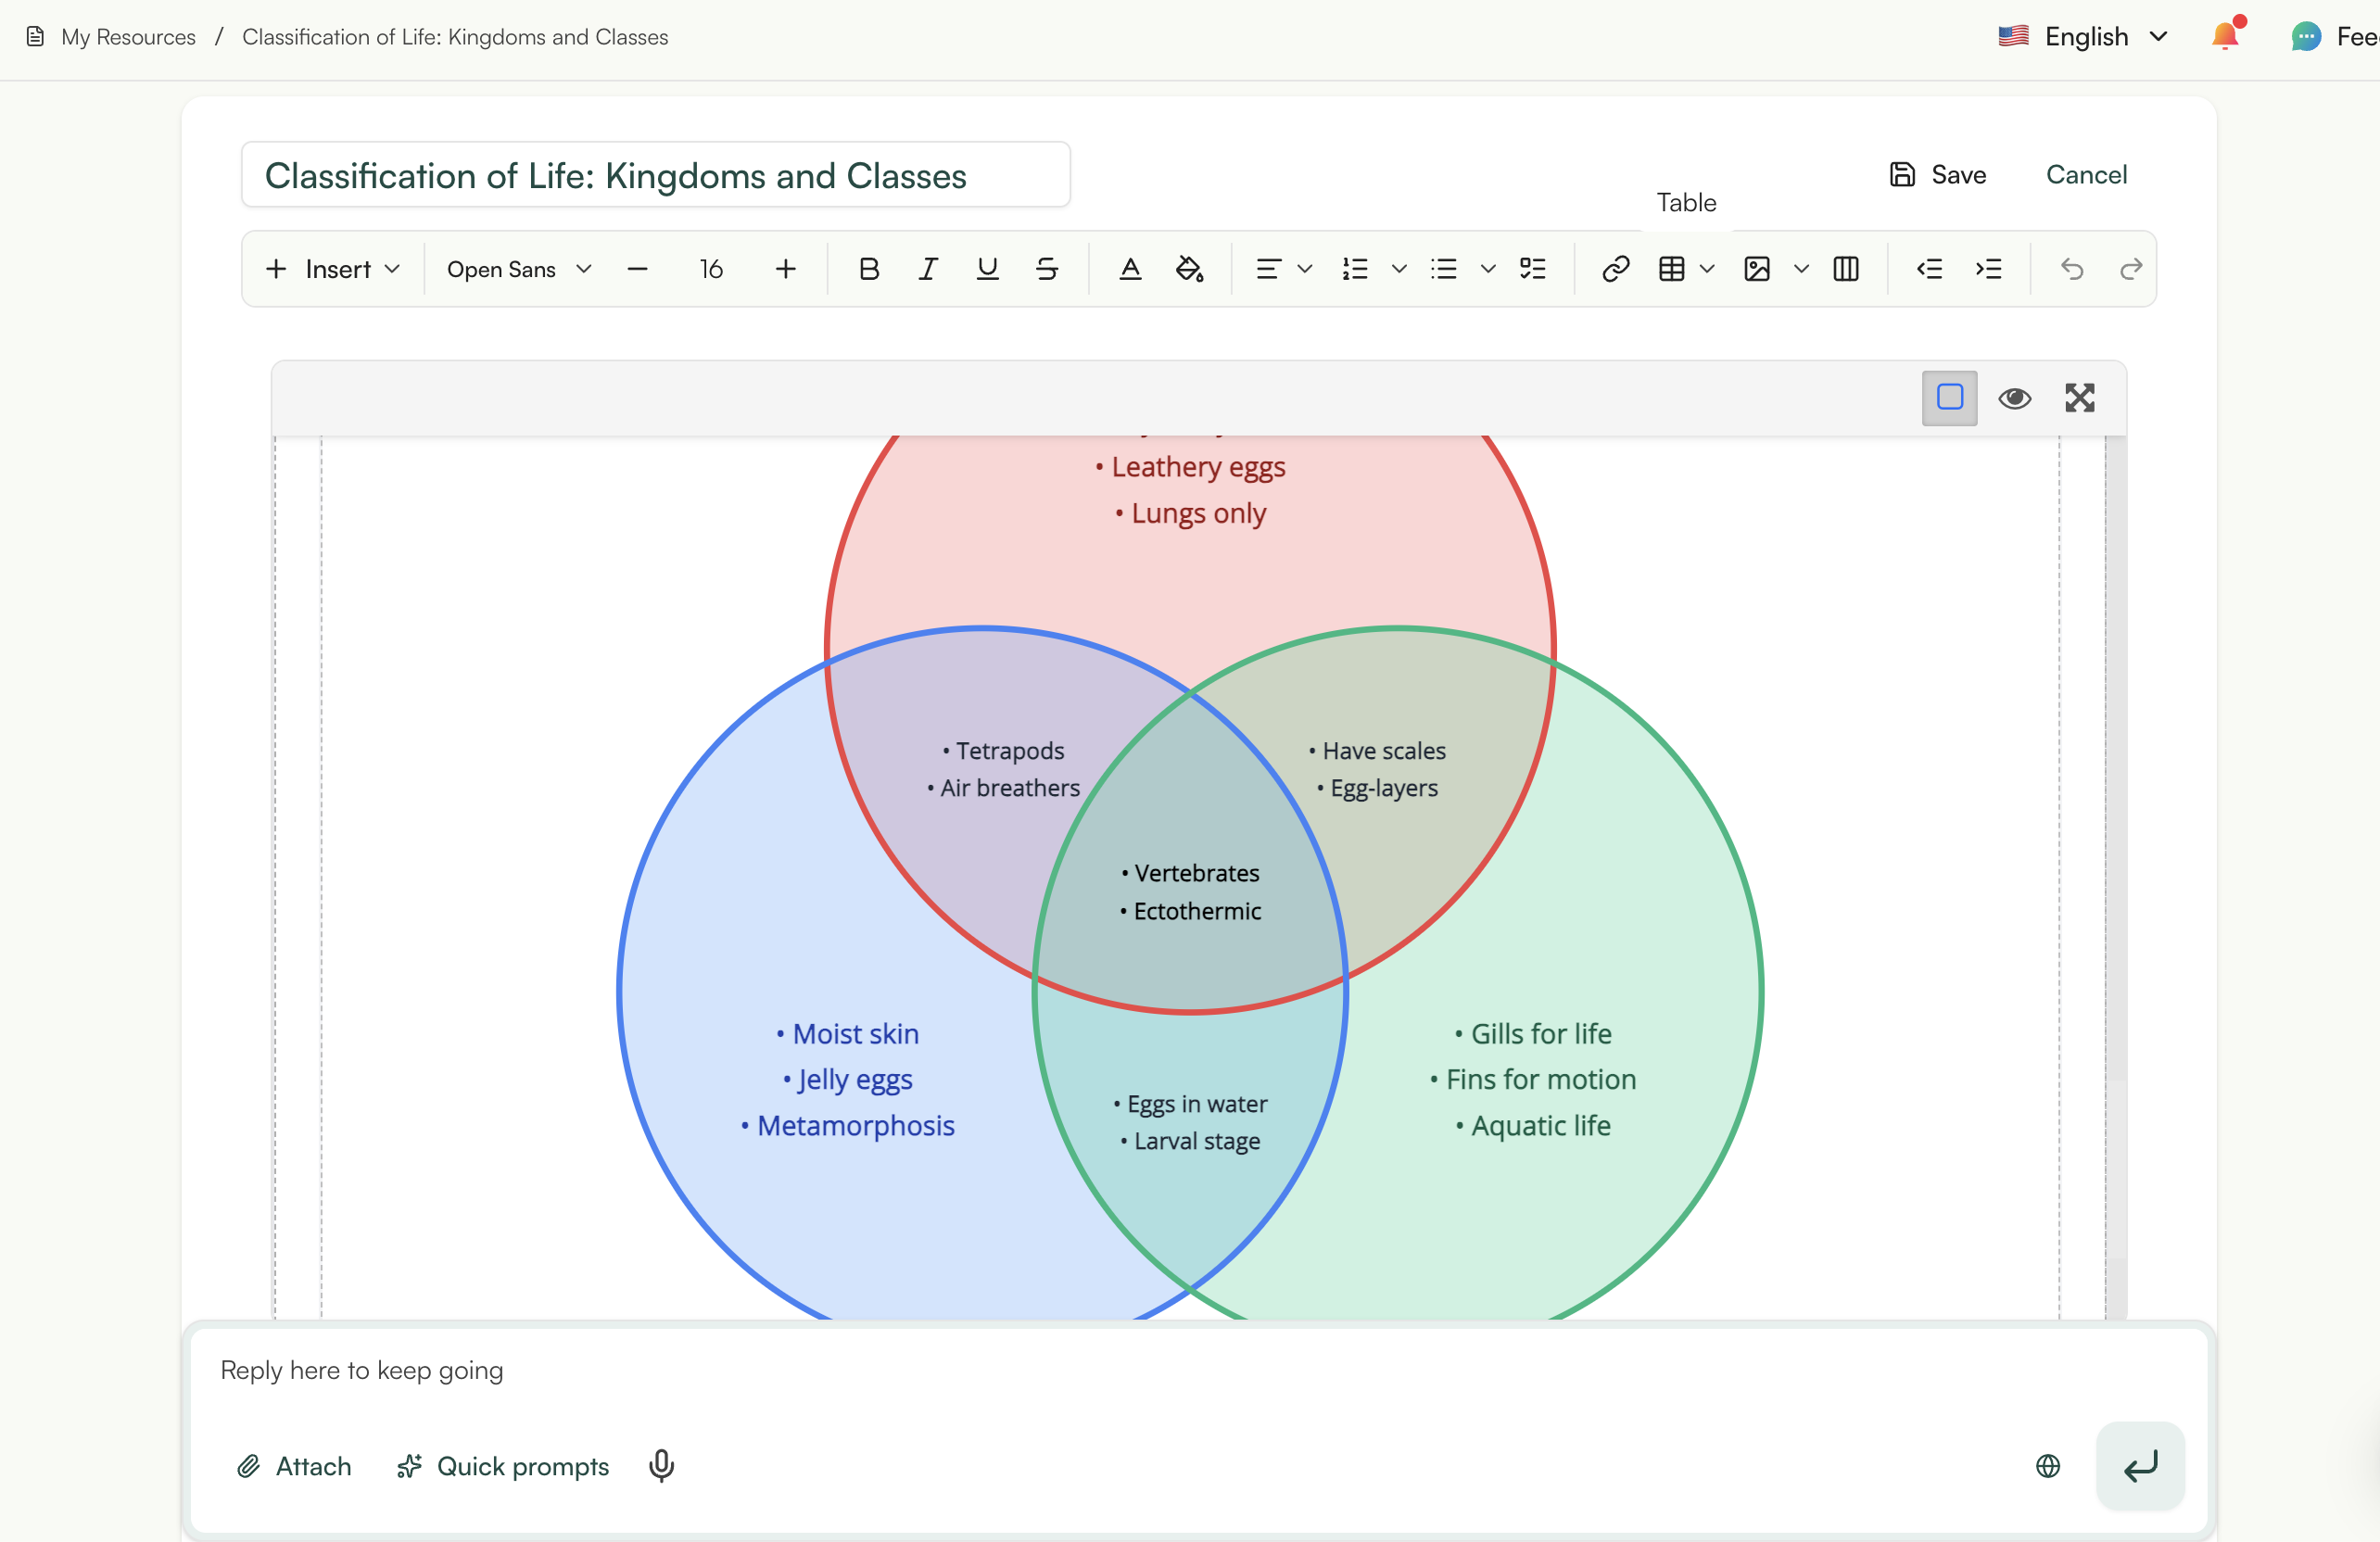
Task: Decrease font size with minus
Action: click(x=637, y=269)
